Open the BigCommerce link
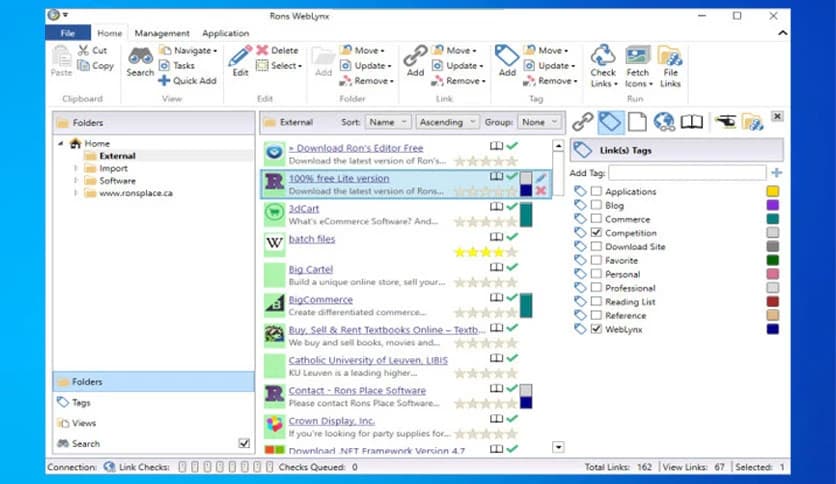Image resolution: width=836 pixels, height=484 pixels. tap(320, 300)
